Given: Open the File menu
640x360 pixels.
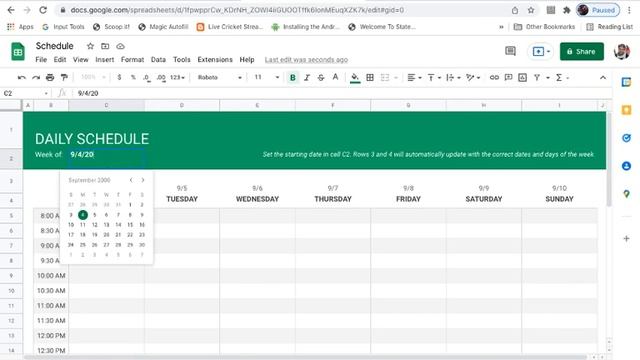Looking at the screenshot, I should [x=41, y=60].
